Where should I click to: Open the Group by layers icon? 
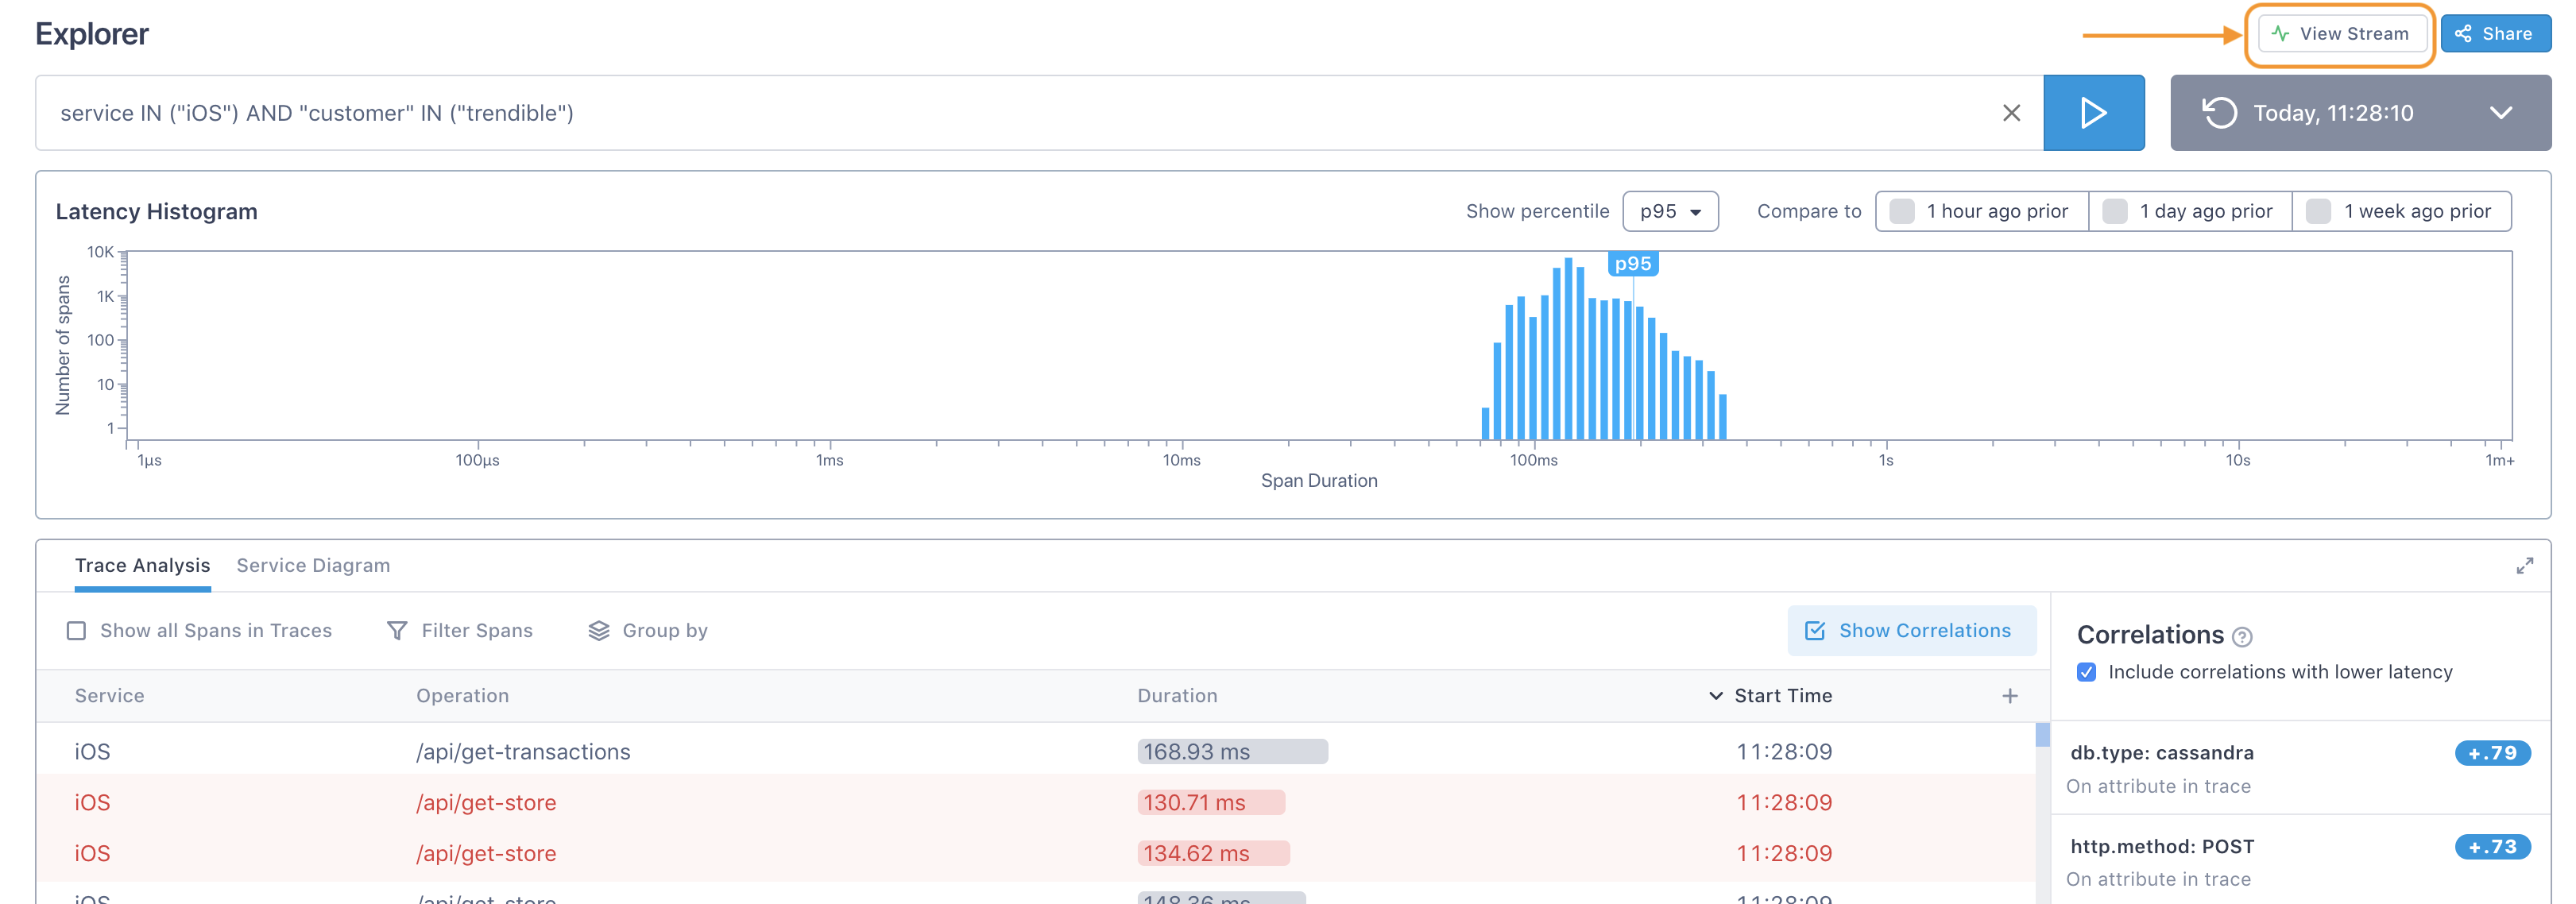tap(598, 631)
